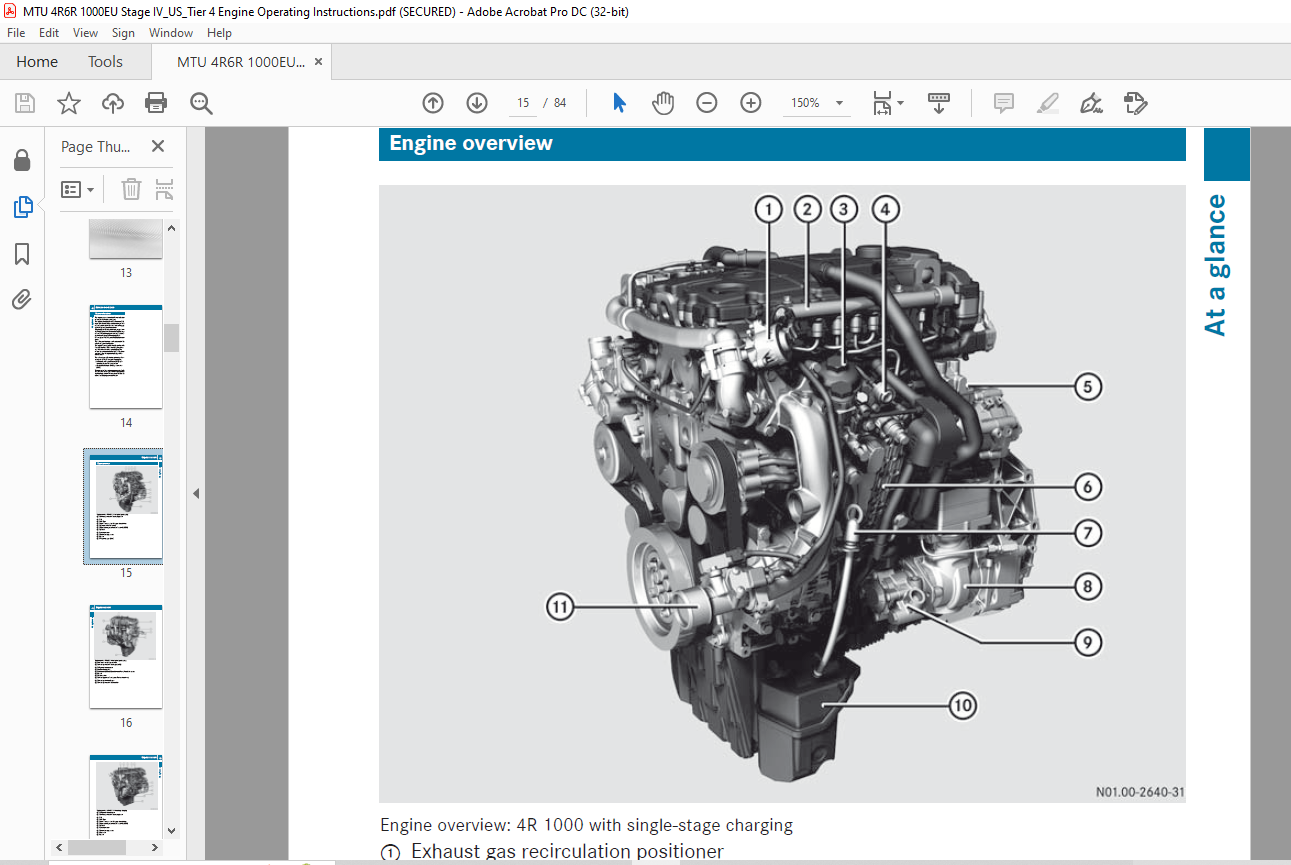This screenshot has height=865, width=1291.
Task: Zoom in with the plus icon
Action: pyautogui.click(x=751, y=103)
